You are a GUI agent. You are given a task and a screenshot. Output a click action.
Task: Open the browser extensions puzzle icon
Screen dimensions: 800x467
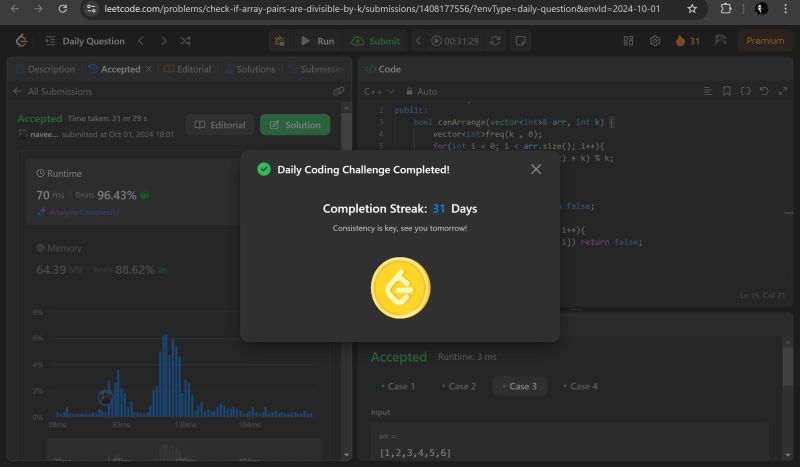point(726,9)
